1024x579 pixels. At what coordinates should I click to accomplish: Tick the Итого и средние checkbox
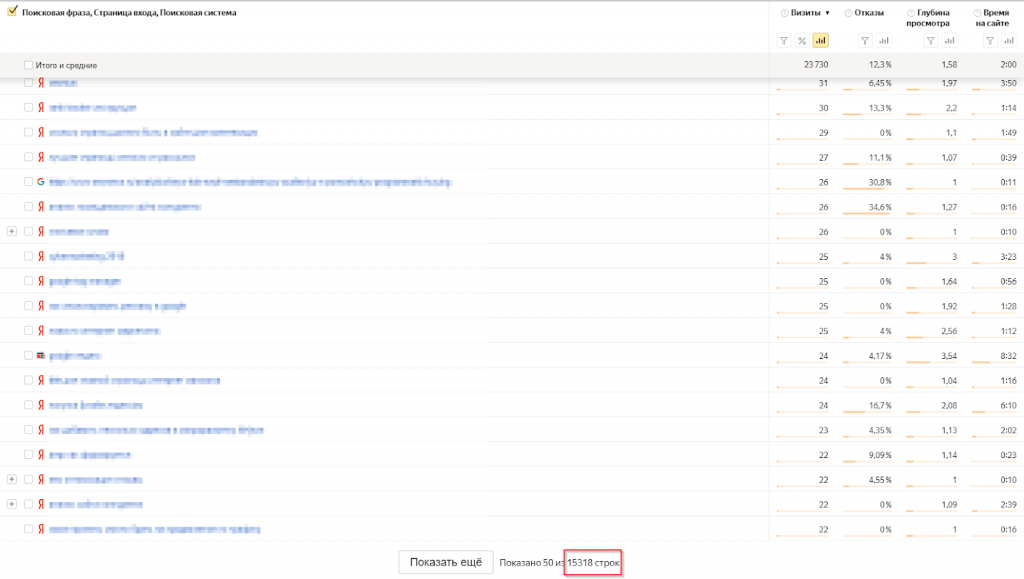click(28, 65)
